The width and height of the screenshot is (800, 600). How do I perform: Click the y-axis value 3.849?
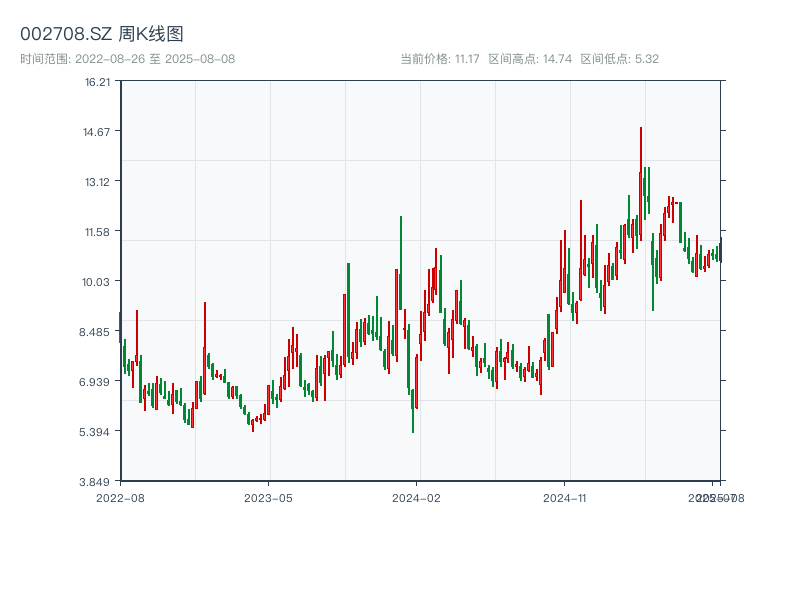94,482
